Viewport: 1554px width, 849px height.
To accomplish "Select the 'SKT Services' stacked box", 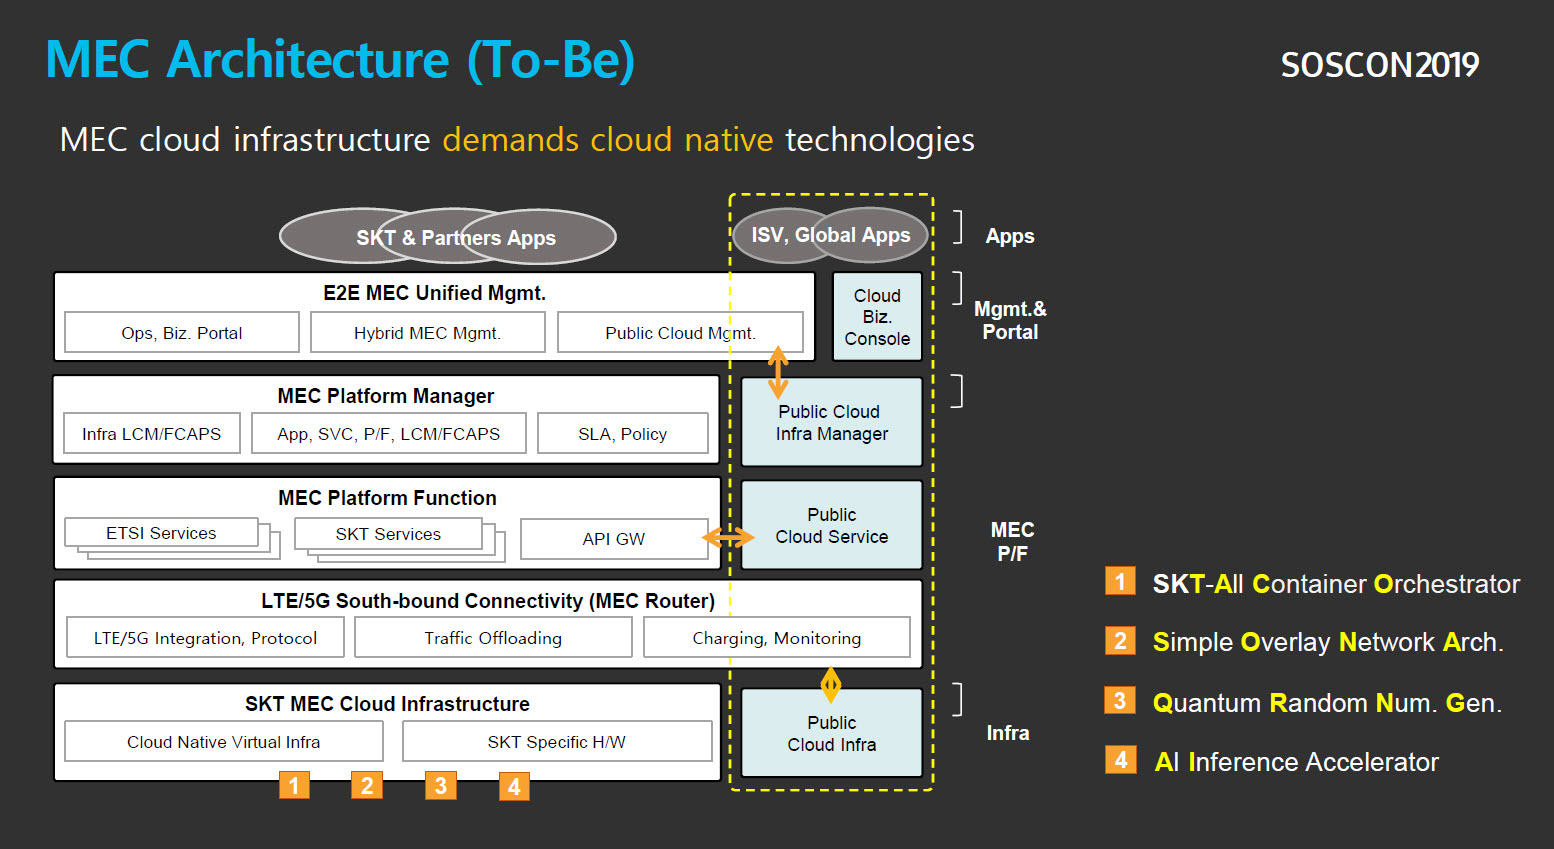I will [x=400, y=539].
